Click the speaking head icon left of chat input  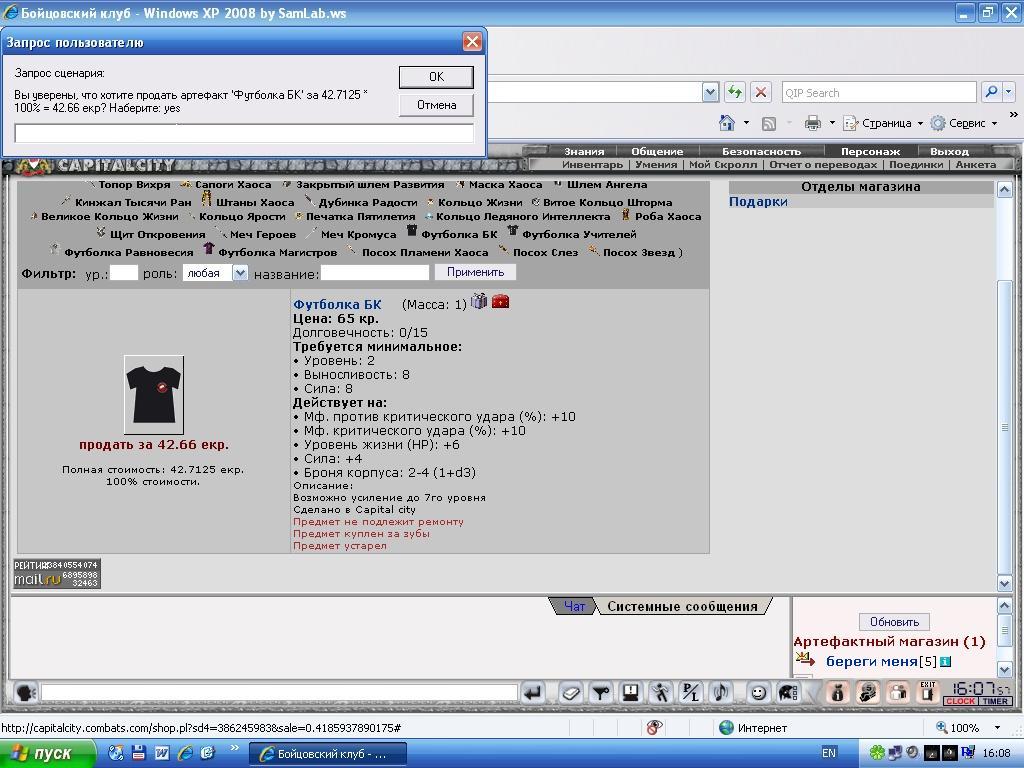click(x=25, y=692)
